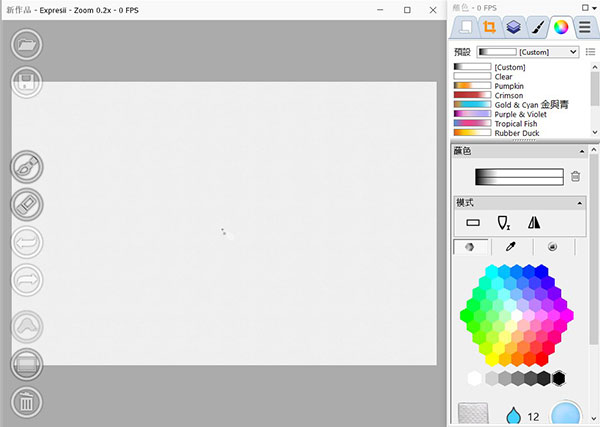Click the paper texture thumbnail at bottom
This screenshot has height=427, width=600.
coord(473,414)
